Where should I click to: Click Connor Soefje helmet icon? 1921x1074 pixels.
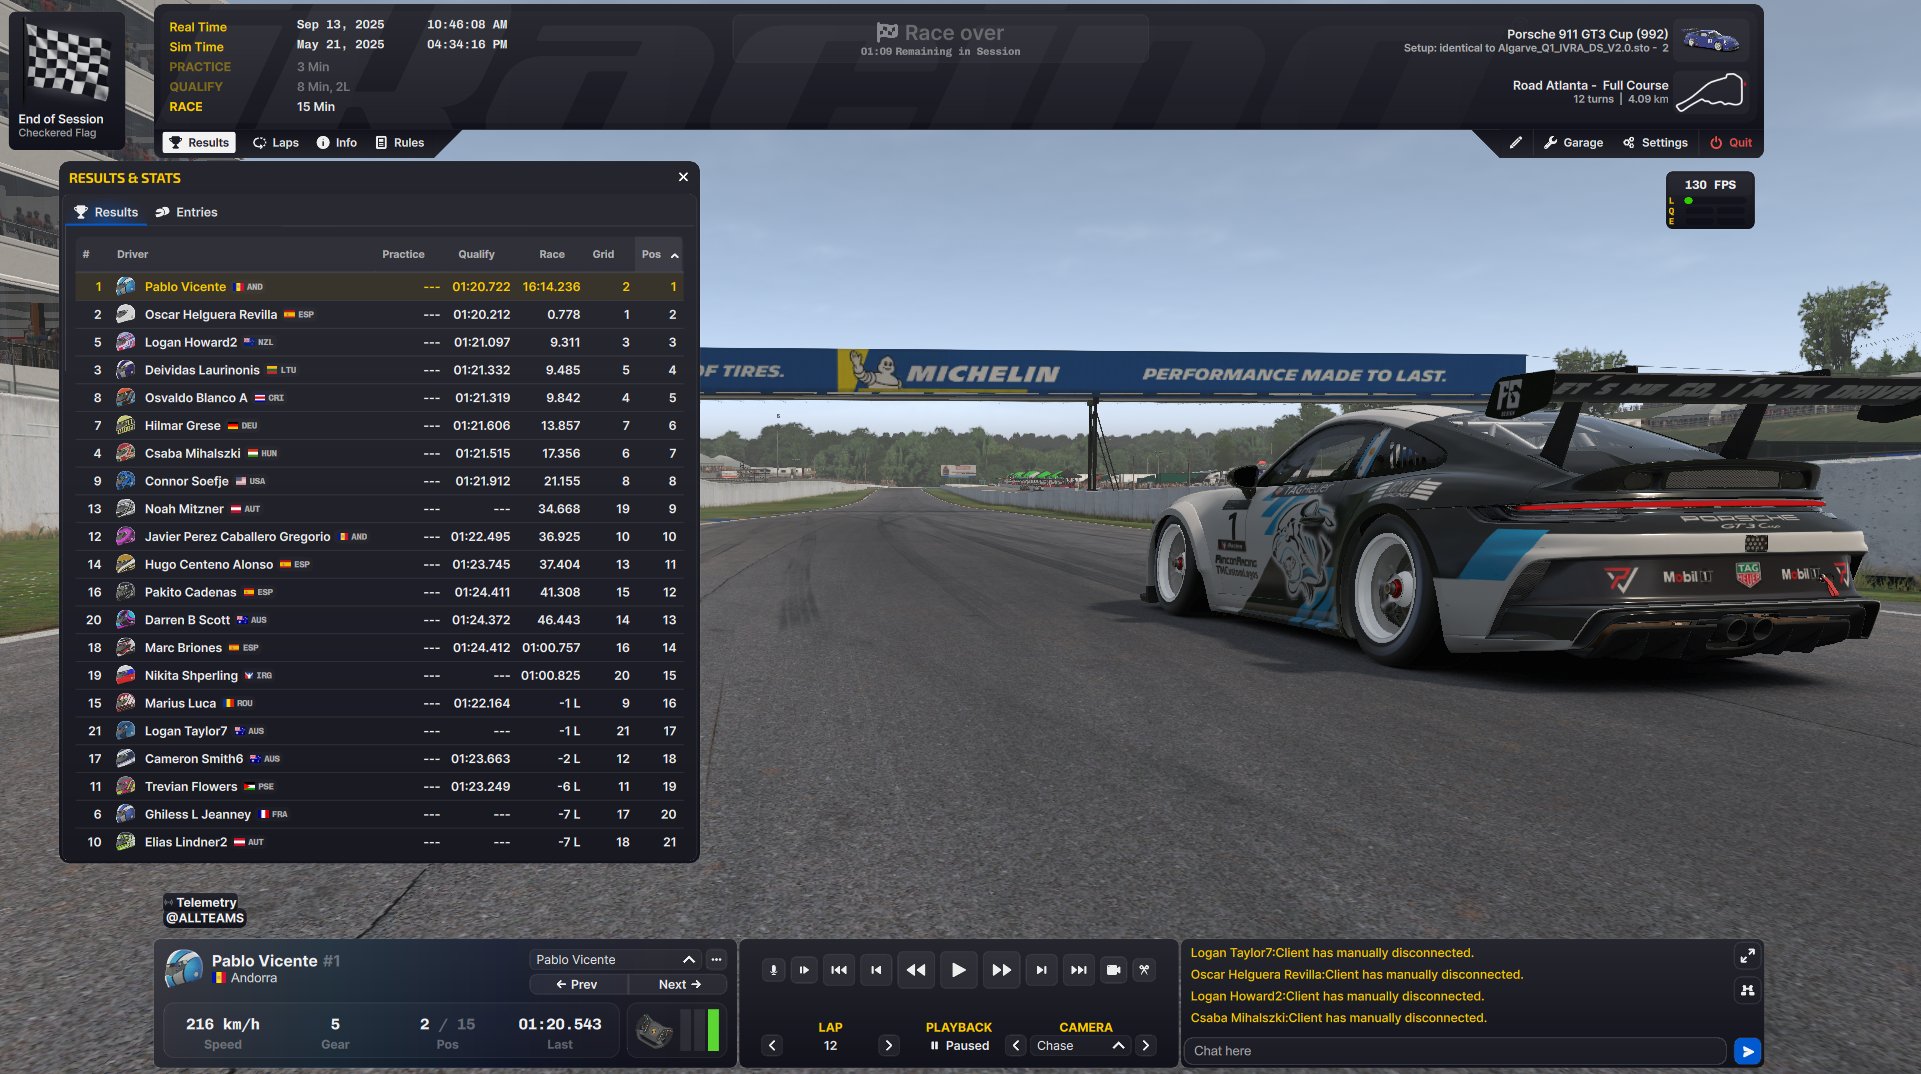pos(125,481)
